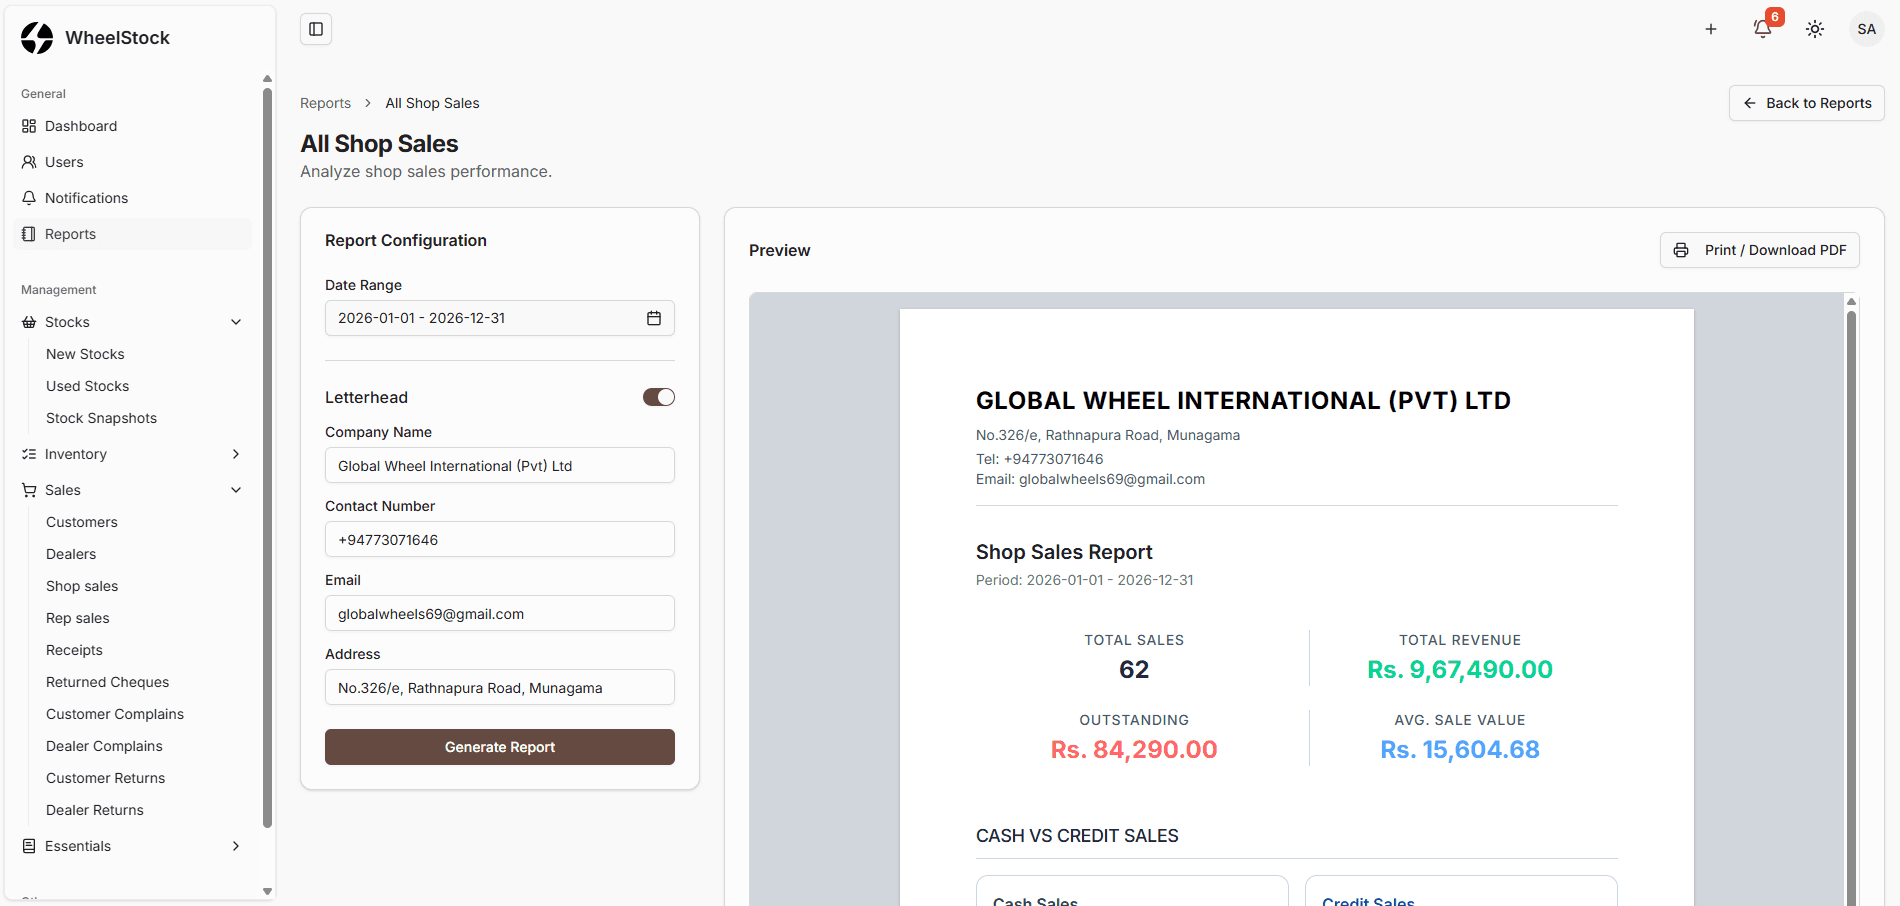Screen dimensions: 1900x906
Task: Click the Avg. Sale Value Rs. 15,604.68
Action: [x=1460, y=750]
